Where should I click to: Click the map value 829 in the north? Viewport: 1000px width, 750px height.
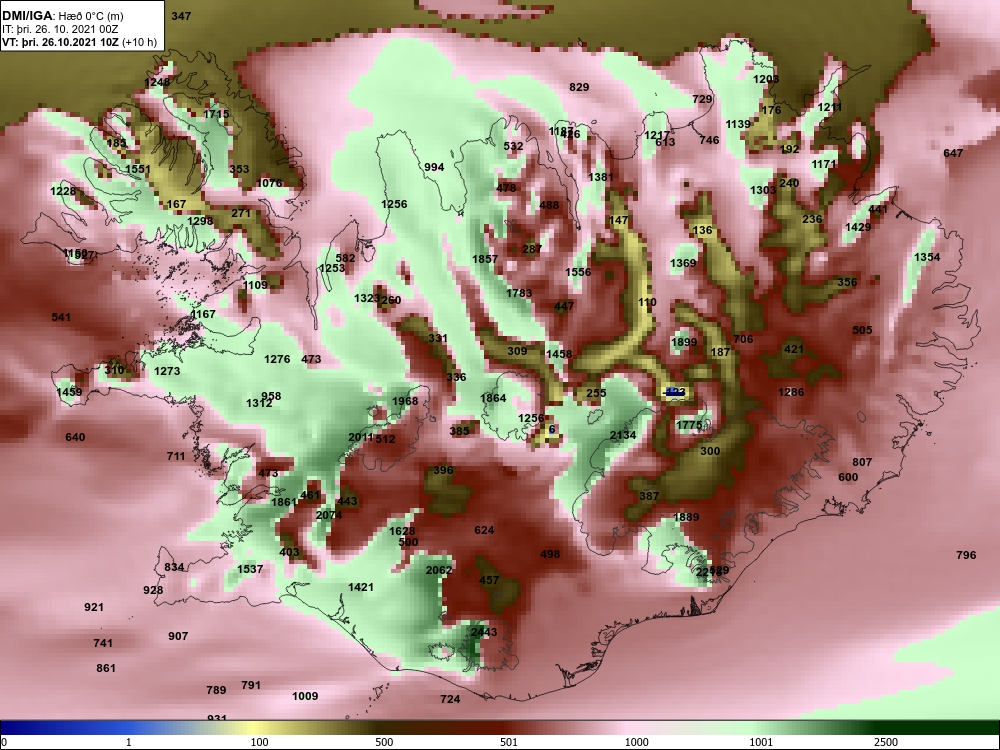(x=579, y=87)
